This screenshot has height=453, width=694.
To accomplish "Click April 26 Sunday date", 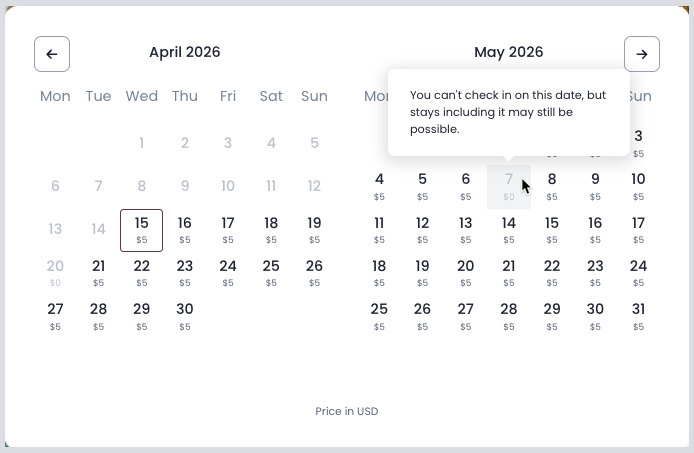I will click(314, 272).
